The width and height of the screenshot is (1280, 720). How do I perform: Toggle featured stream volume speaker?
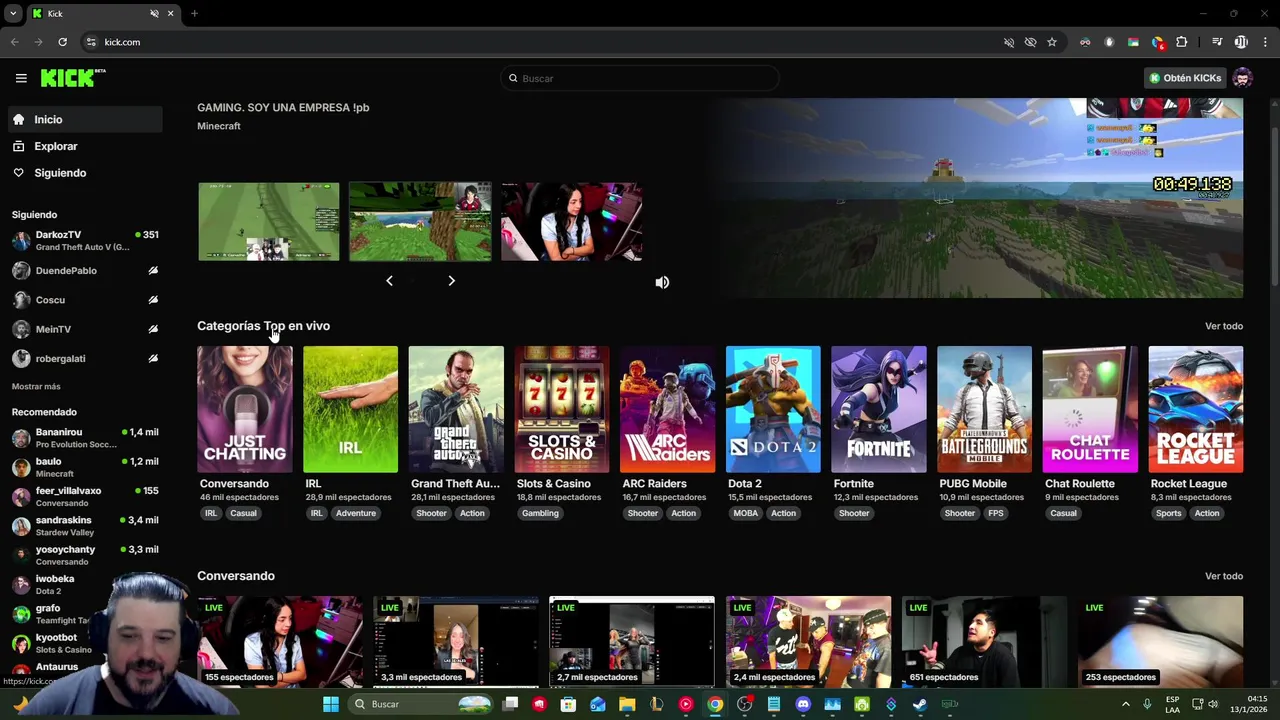[662, 282]
